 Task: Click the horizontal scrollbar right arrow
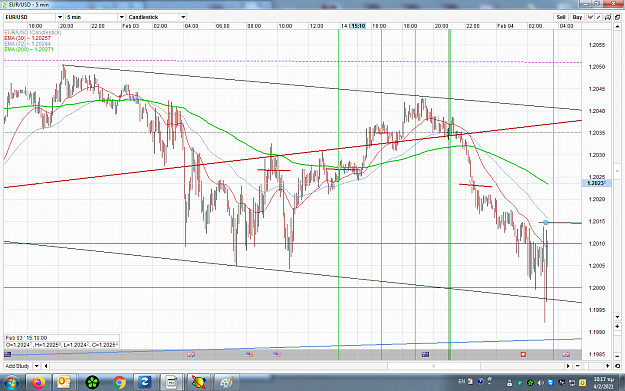coord(568,366)
